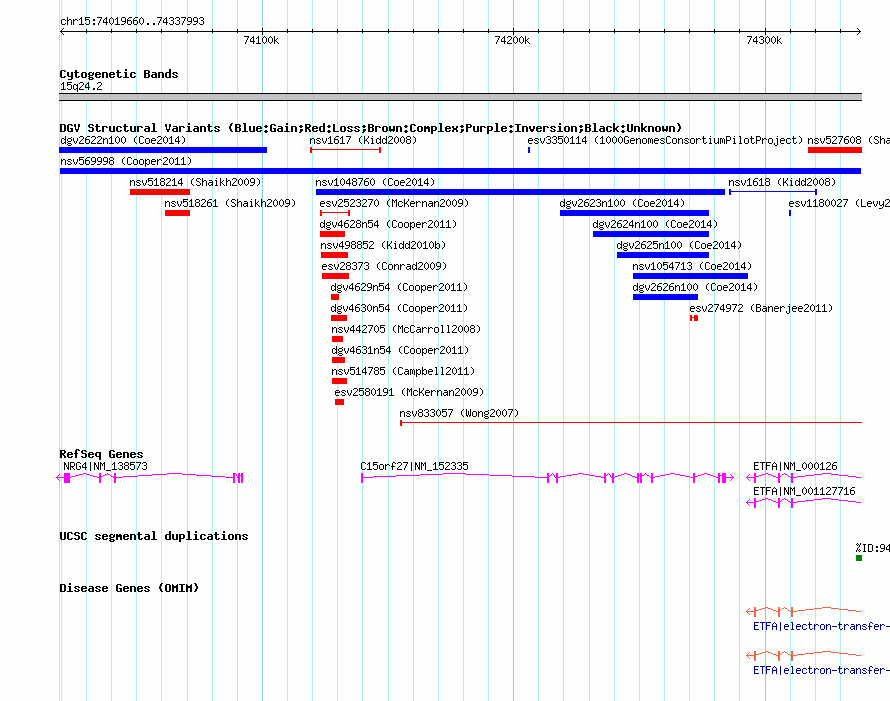Open nsv498852 (Kidd2010b) variant
The image size is (890, 701).
tap(383, 245)
